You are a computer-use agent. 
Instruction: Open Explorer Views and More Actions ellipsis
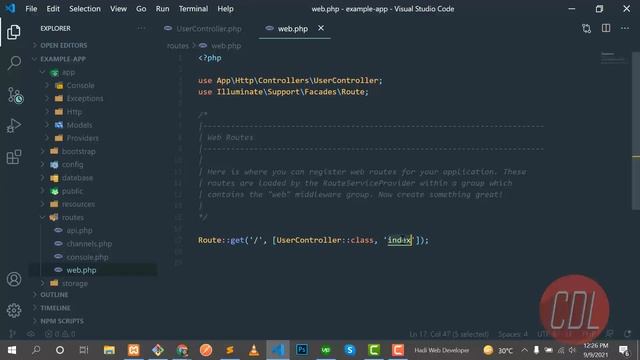click(141, 28)
